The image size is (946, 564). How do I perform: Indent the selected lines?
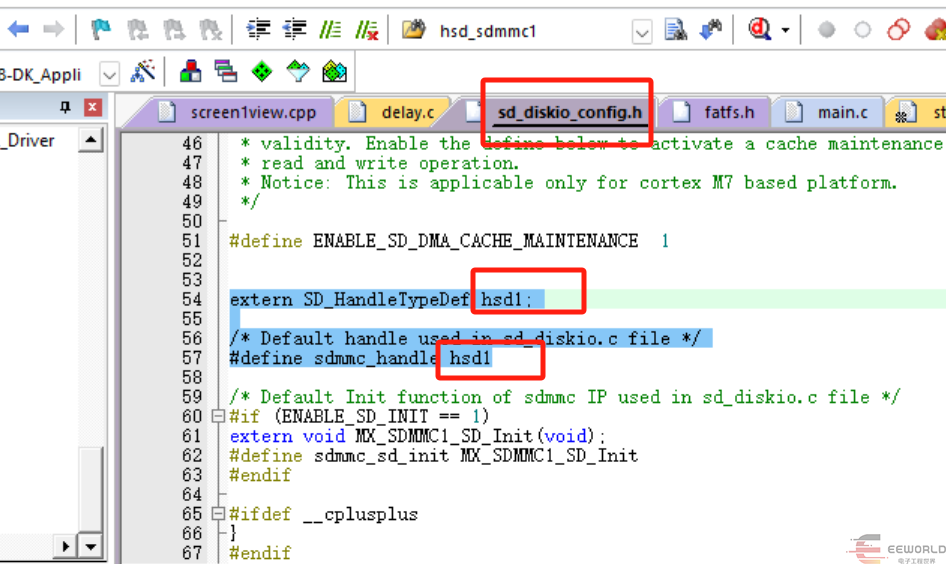(259, 30)
